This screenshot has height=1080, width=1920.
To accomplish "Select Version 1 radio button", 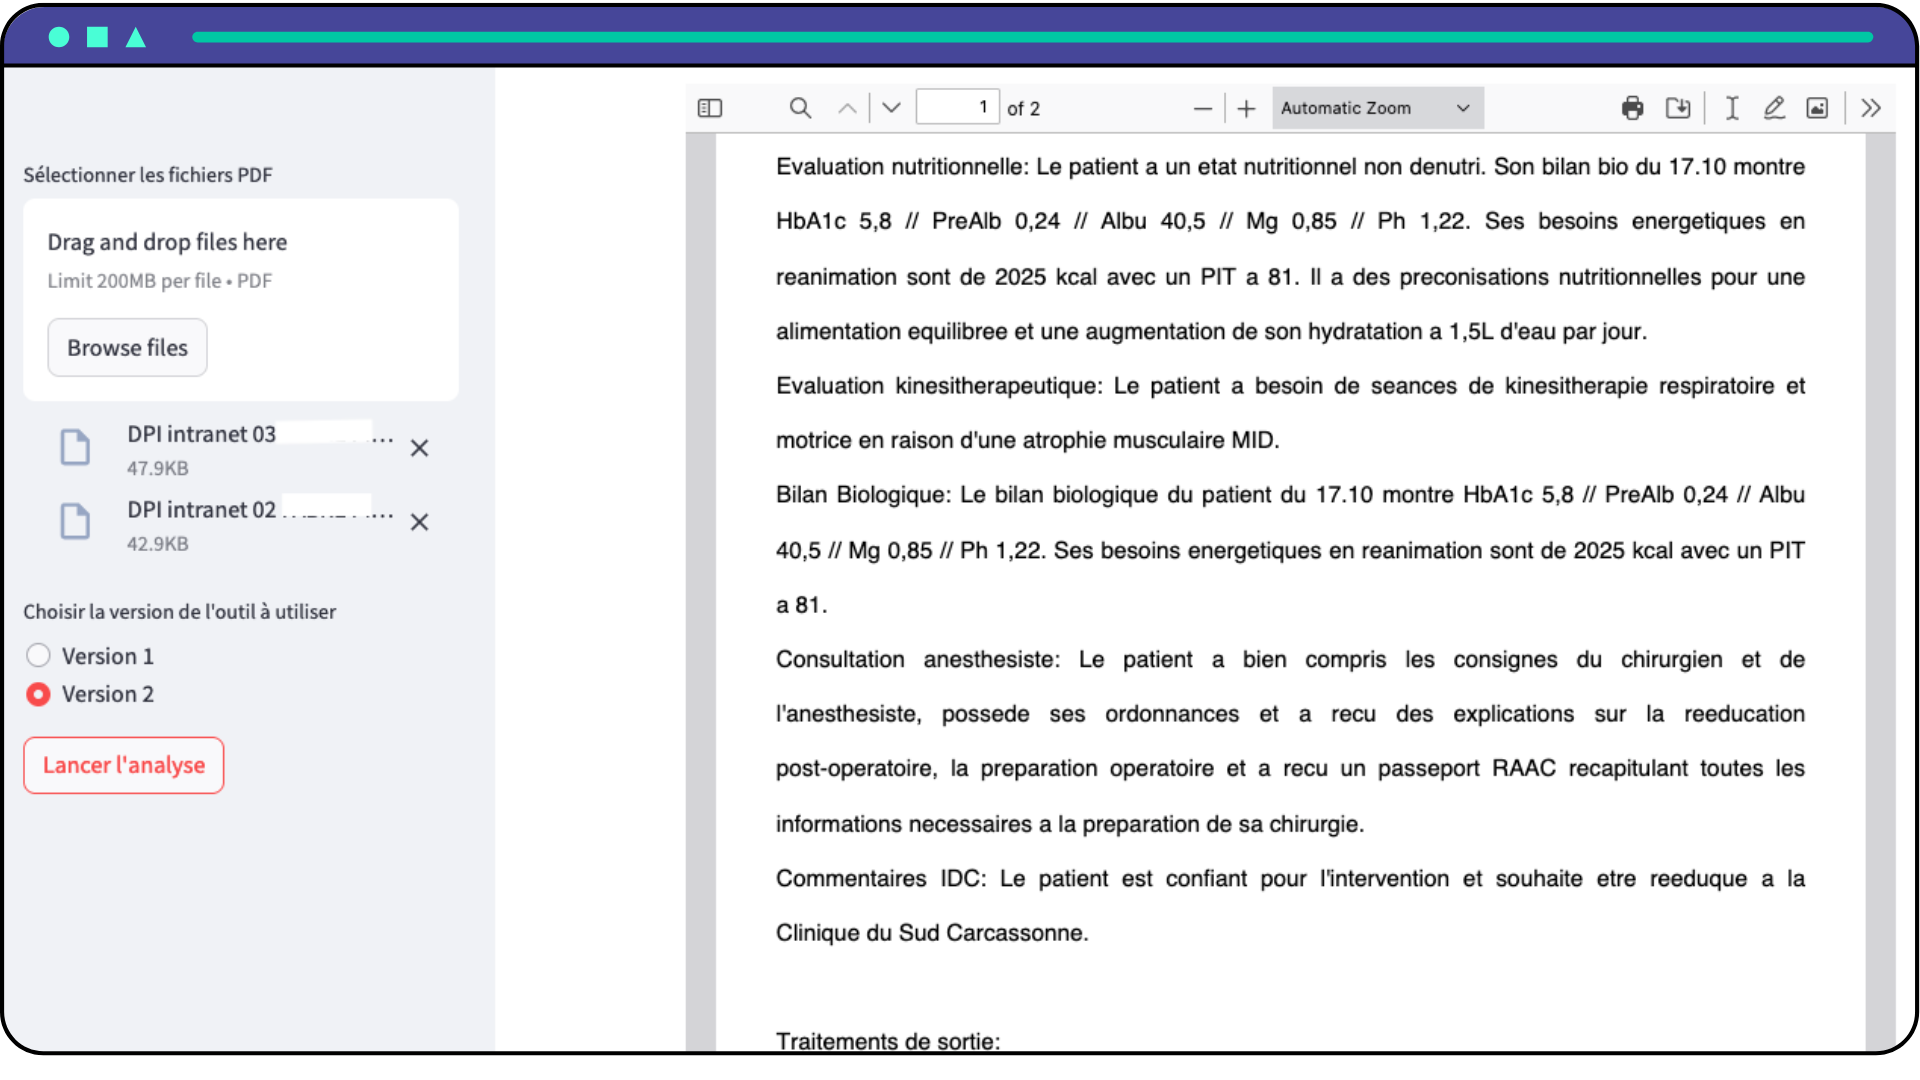I will point(37,655).
